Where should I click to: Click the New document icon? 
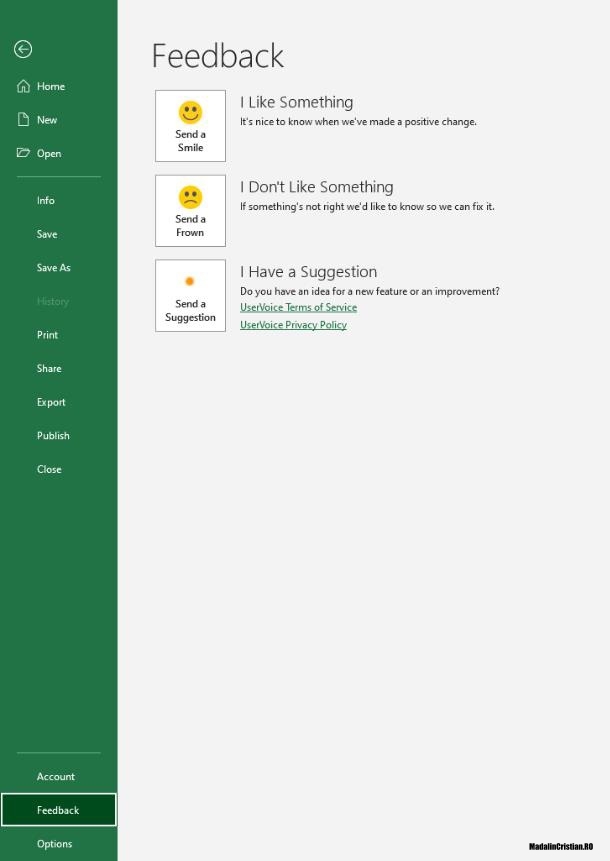pyautogui.click(x=23, y=120)
